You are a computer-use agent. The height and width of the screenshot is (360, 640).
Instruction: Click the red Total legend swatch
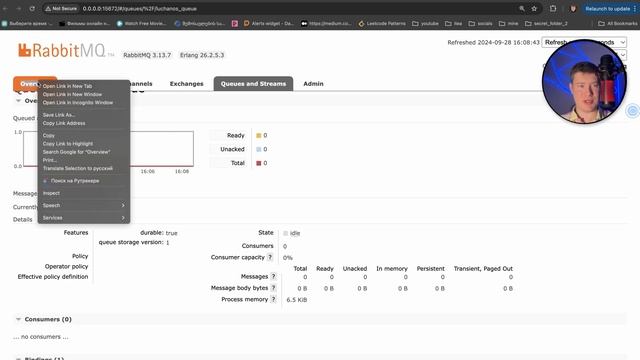pos(258,163)
